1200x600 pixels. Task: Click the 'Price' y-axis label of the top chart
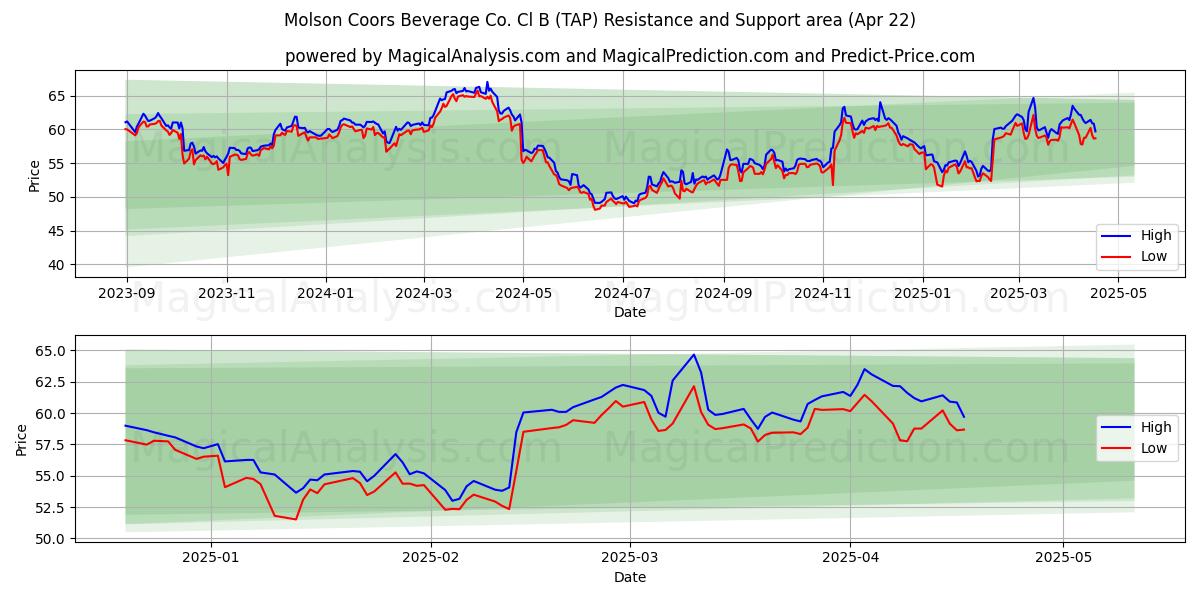35,174
